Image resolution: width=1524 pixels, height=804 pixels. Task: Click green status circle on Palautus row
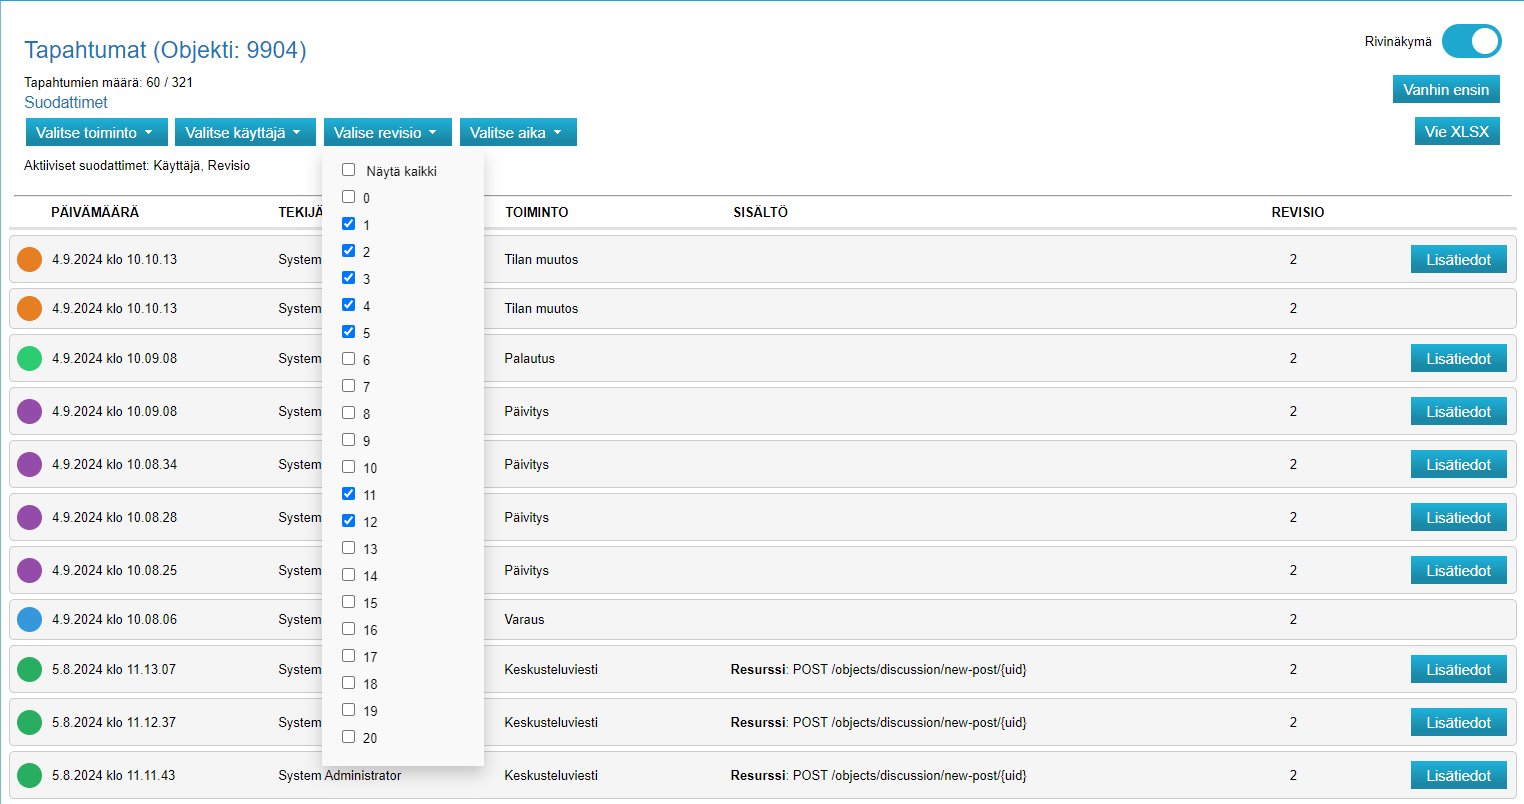30,358
